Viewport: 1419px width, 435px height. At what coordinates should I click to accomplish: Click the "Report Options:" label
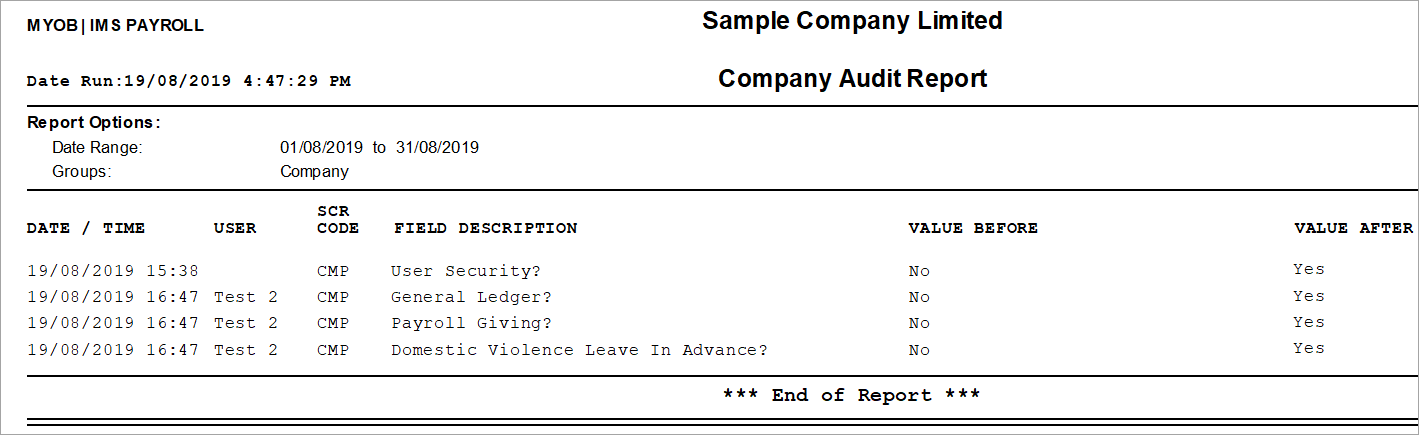point(94,123)
